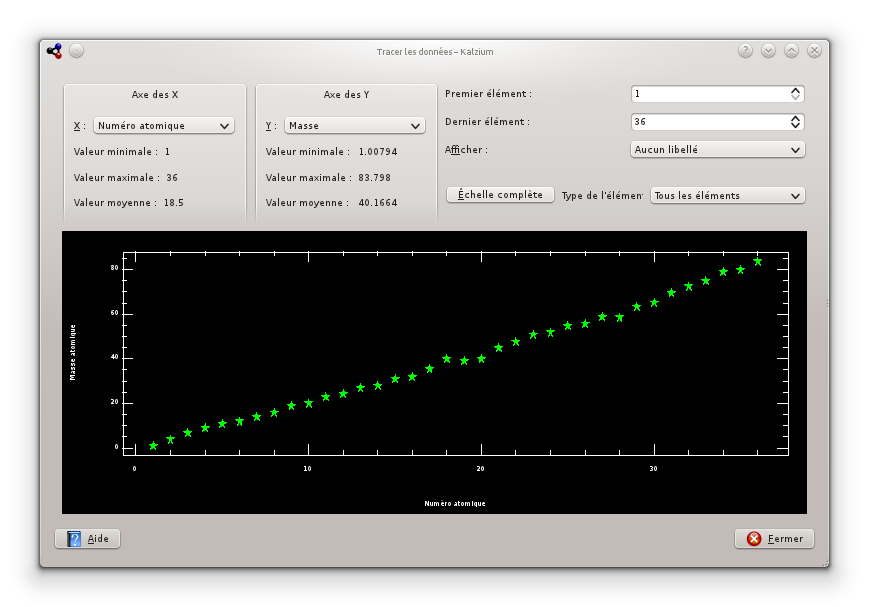Open the X axis Numéro atomique dropdown

[163, 125]
